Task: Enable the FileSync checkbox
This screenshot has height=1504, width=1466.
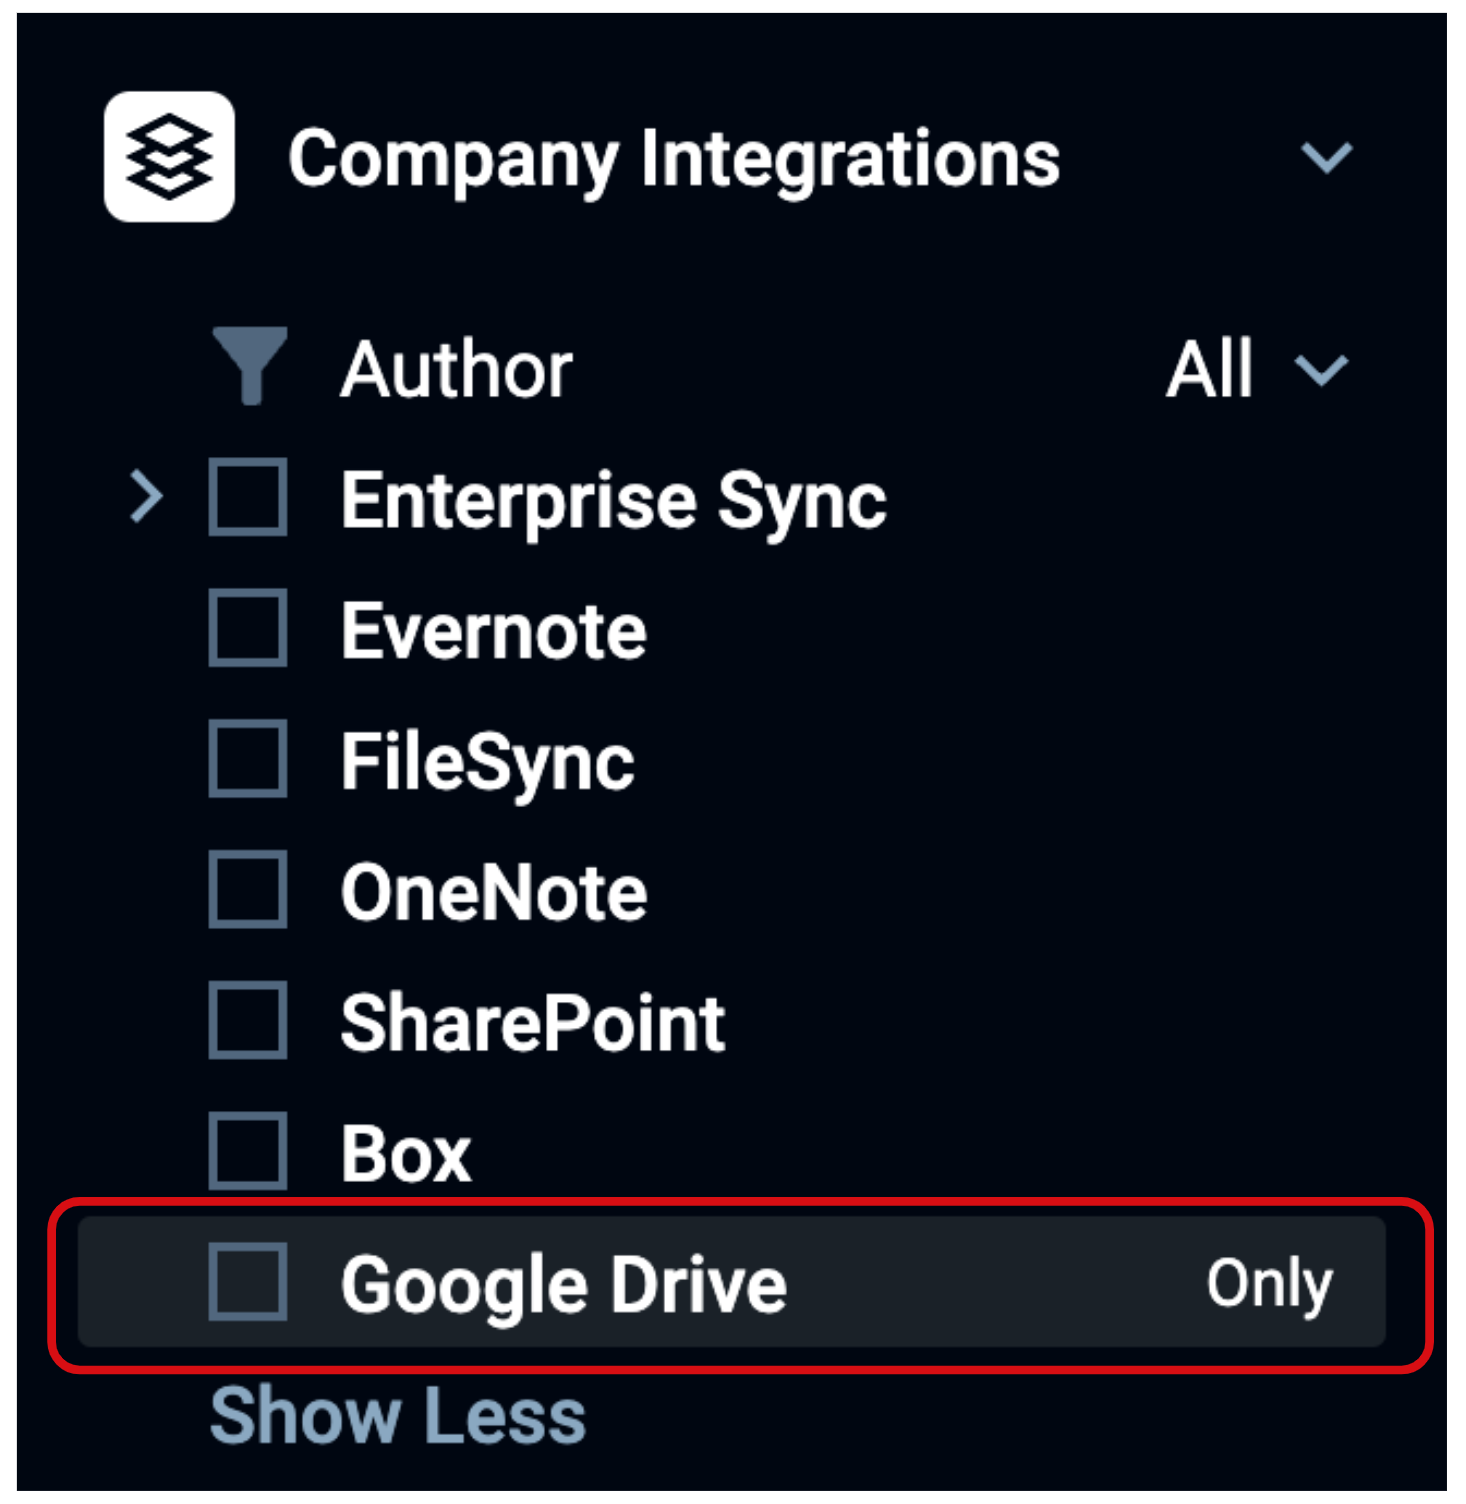Action: (248, 760)
